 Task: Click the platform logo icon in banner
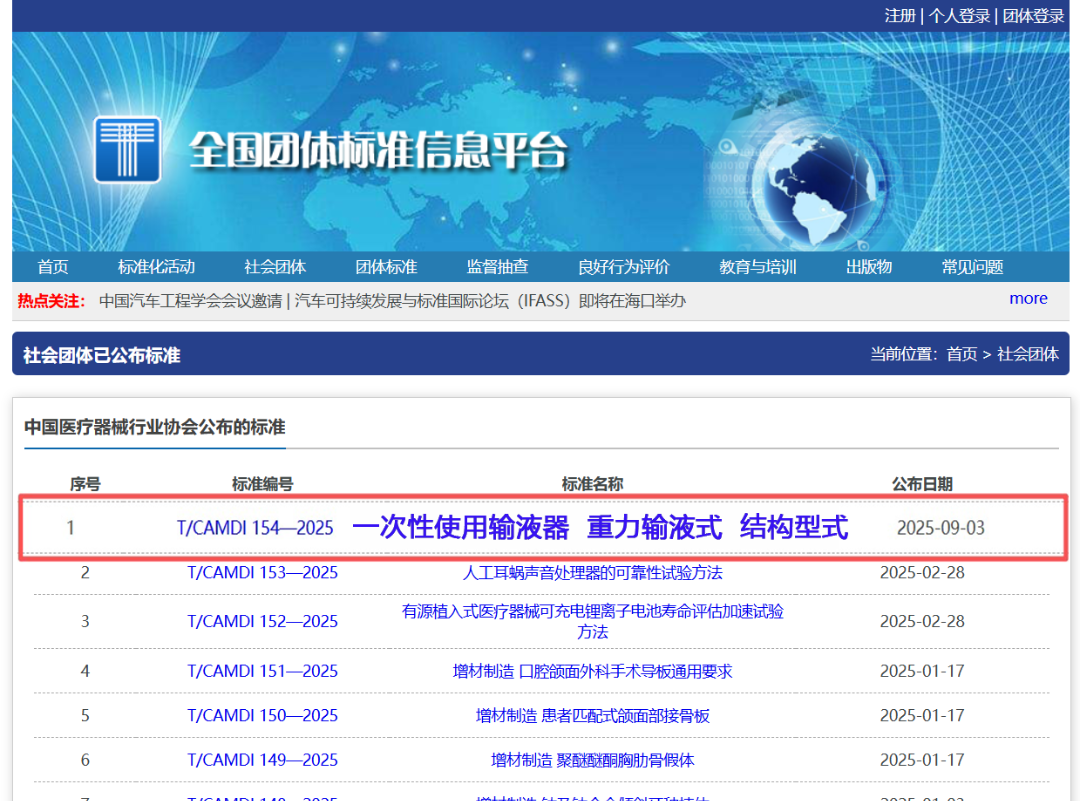(127, 149)
